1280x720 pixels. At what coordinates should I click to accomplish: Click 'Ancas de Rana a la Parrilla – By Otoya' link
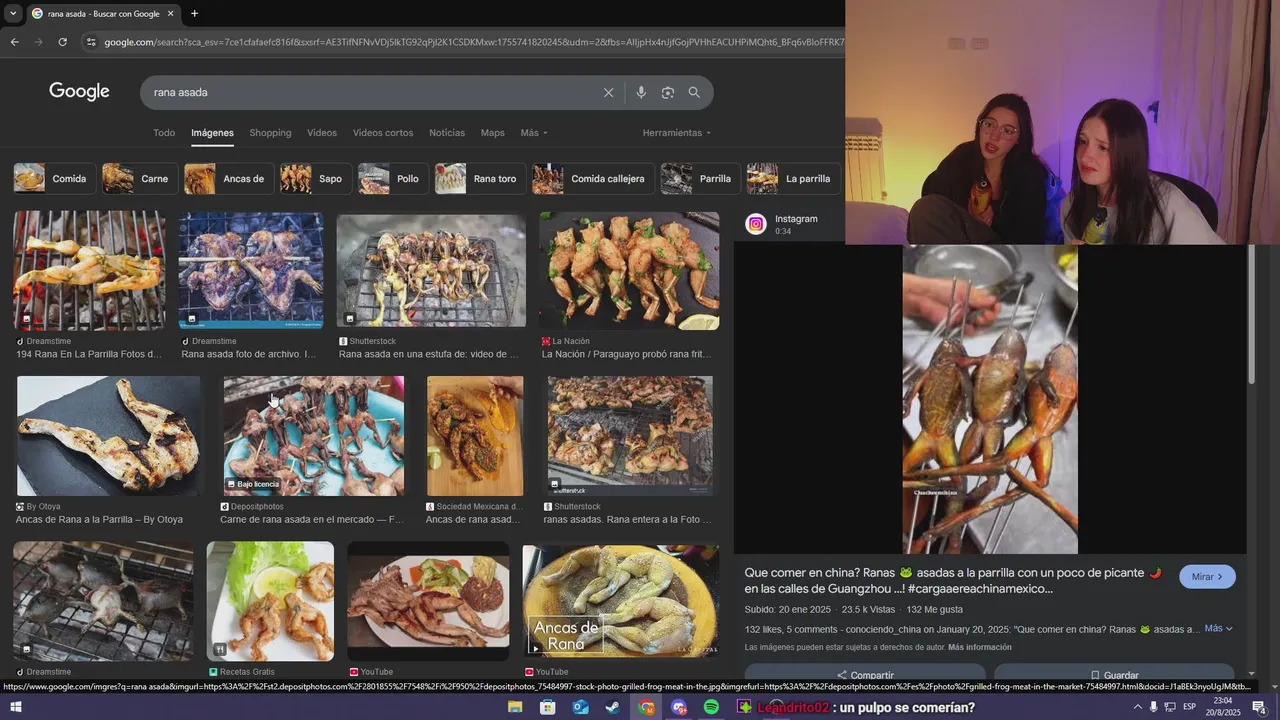99,520
